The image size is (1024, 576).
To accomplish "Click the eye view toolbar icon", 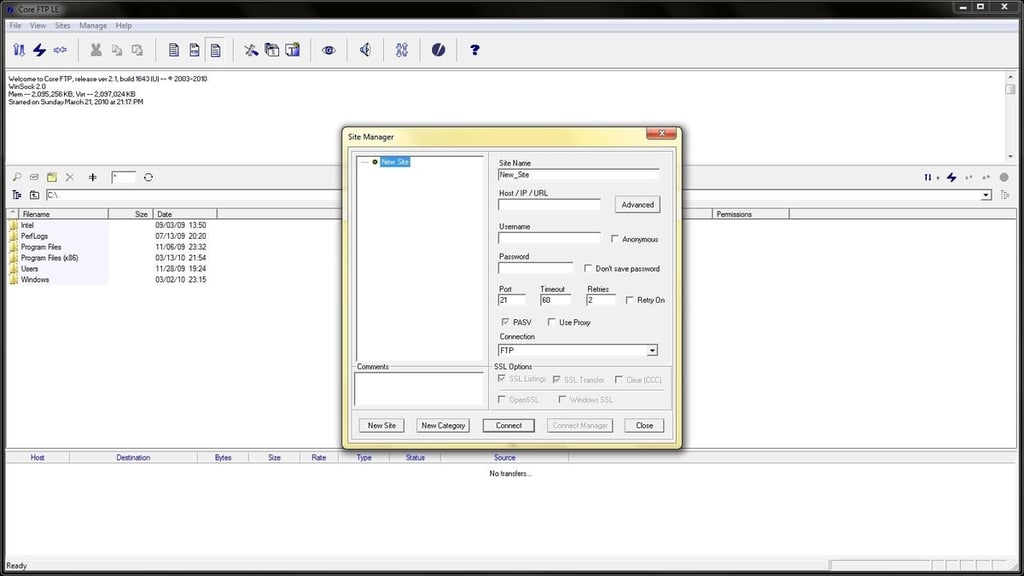I will tap(328, 50).
